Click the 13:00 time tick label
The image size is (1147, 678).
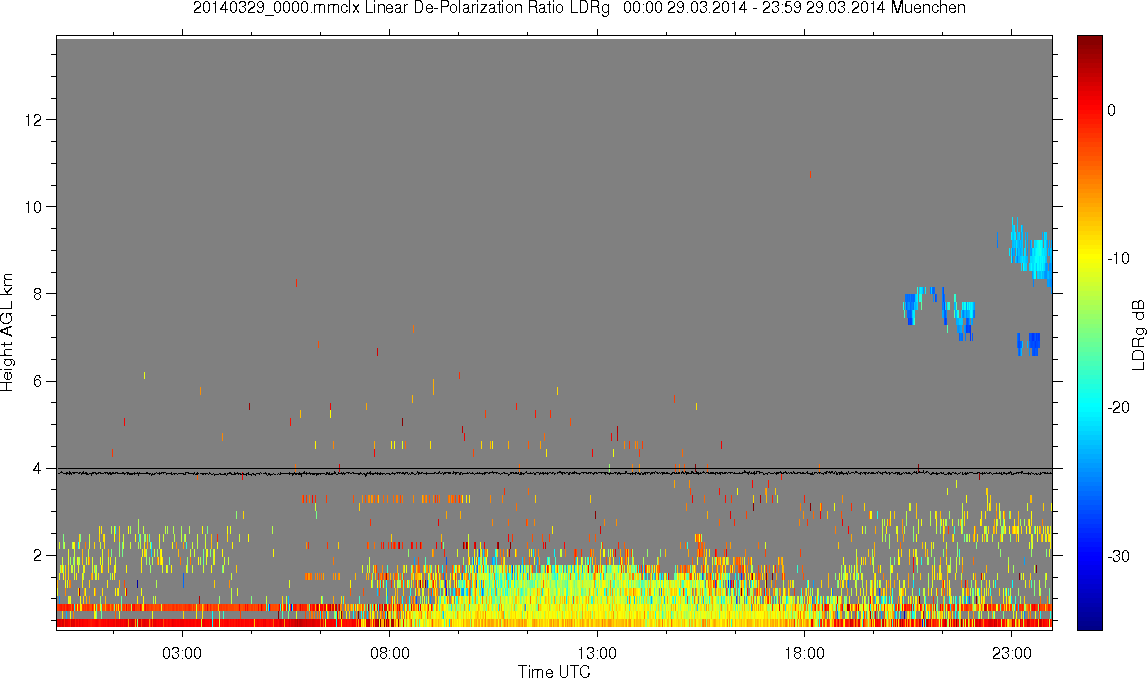coord(597,653)
